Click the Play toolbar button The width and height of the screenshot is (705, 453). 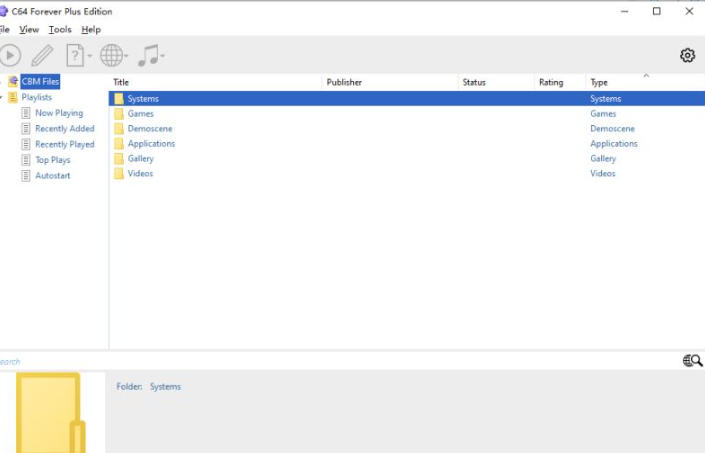[x=10, y=56]
